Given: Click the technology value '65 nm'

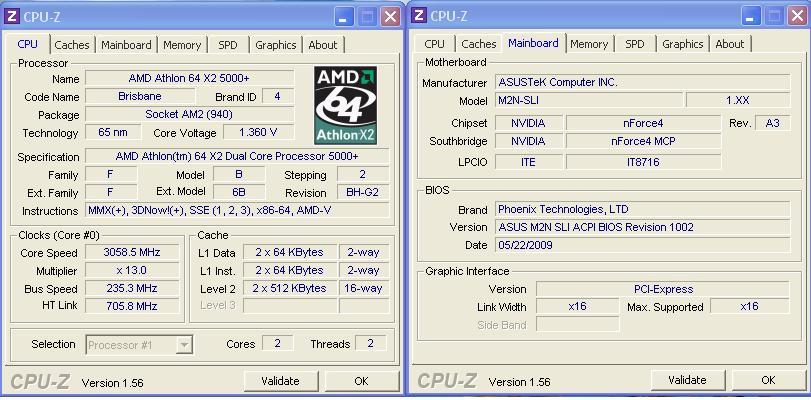Looking at the screenshot, I should pos(113,132).
